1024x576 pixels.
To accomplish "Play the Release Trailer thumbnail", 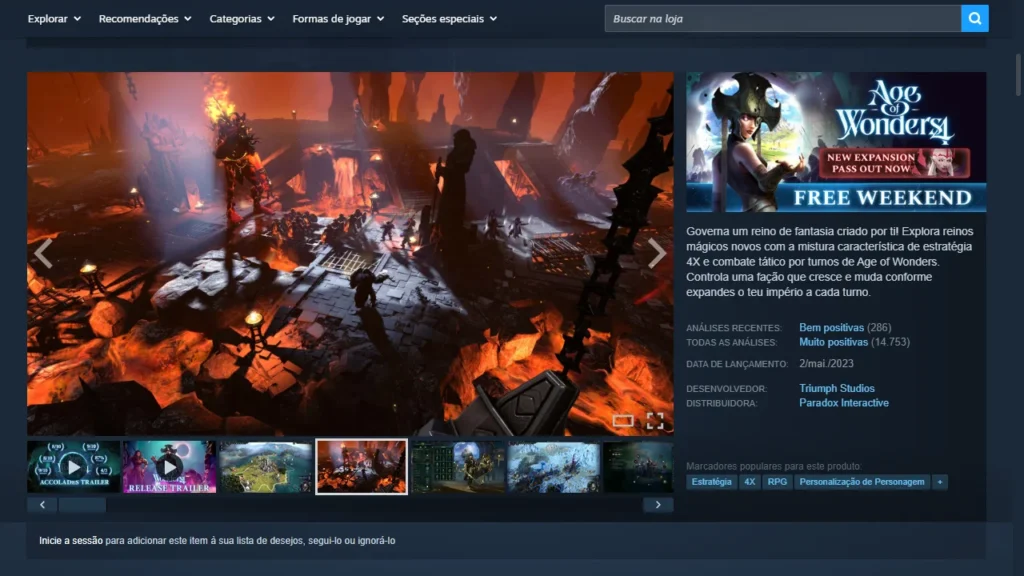I will 169,467.
